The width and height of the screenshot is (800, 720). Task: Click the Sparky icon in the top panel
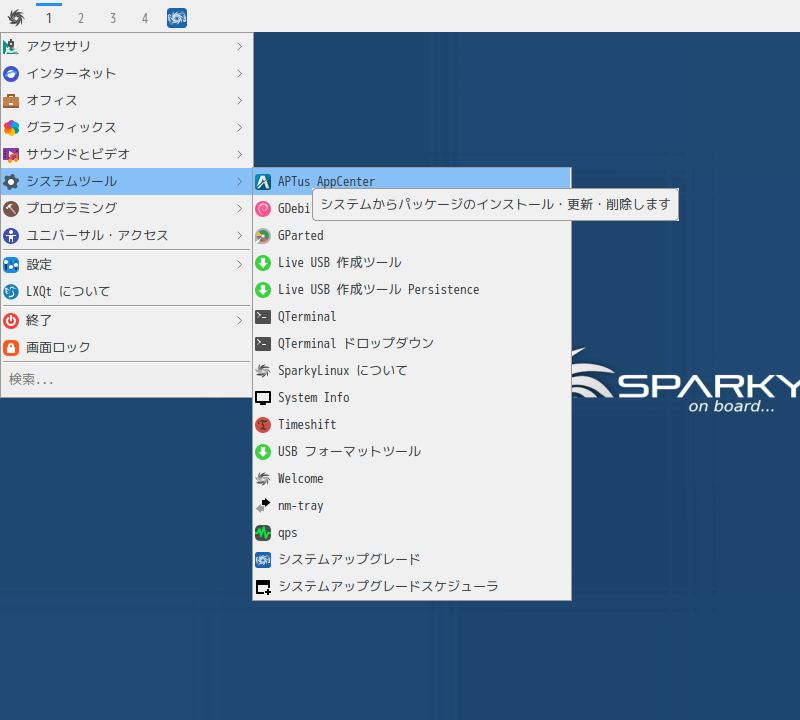[176, 17]
